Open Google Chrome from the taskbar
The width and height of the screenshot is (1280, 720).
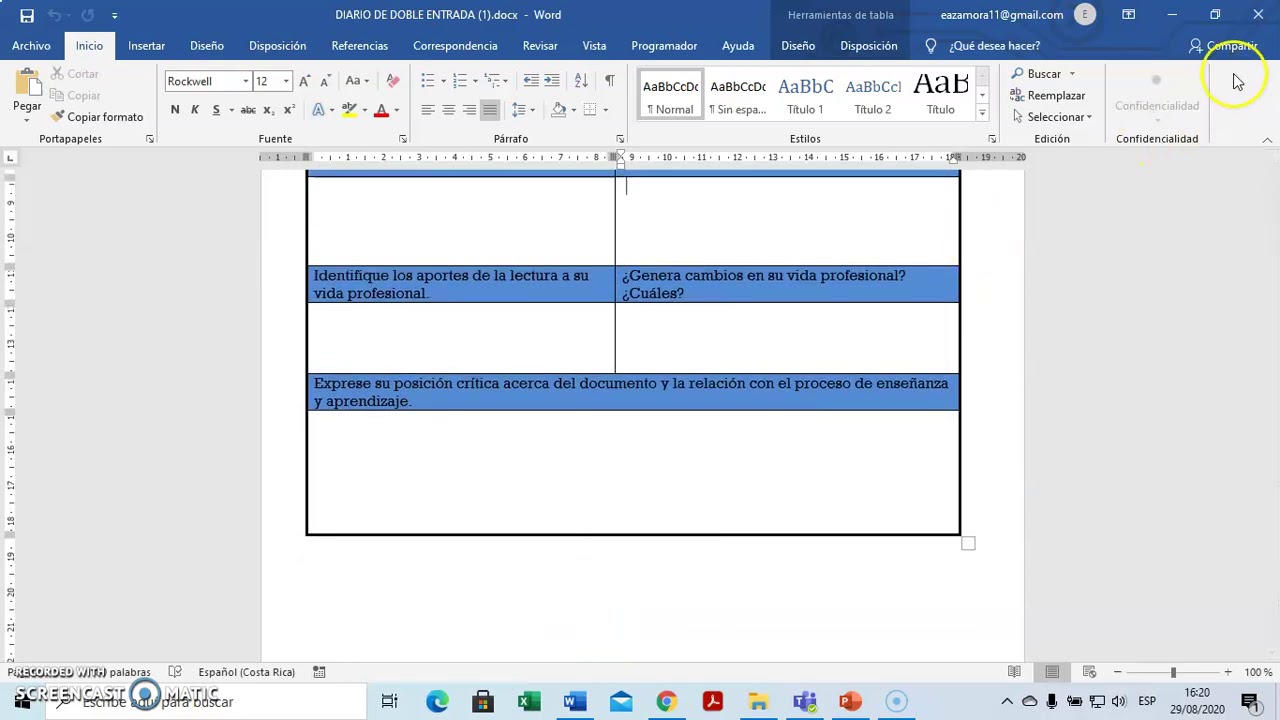point(666,702)
